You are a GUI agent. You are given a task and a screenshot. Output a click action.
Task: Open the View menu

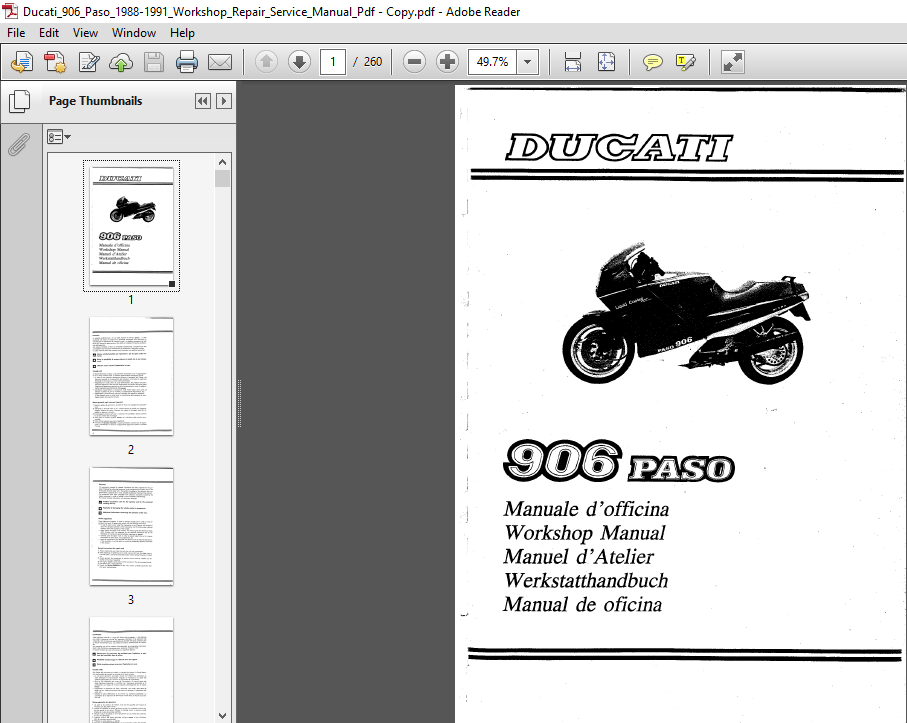pyautogui.click(x=85, y=33)
